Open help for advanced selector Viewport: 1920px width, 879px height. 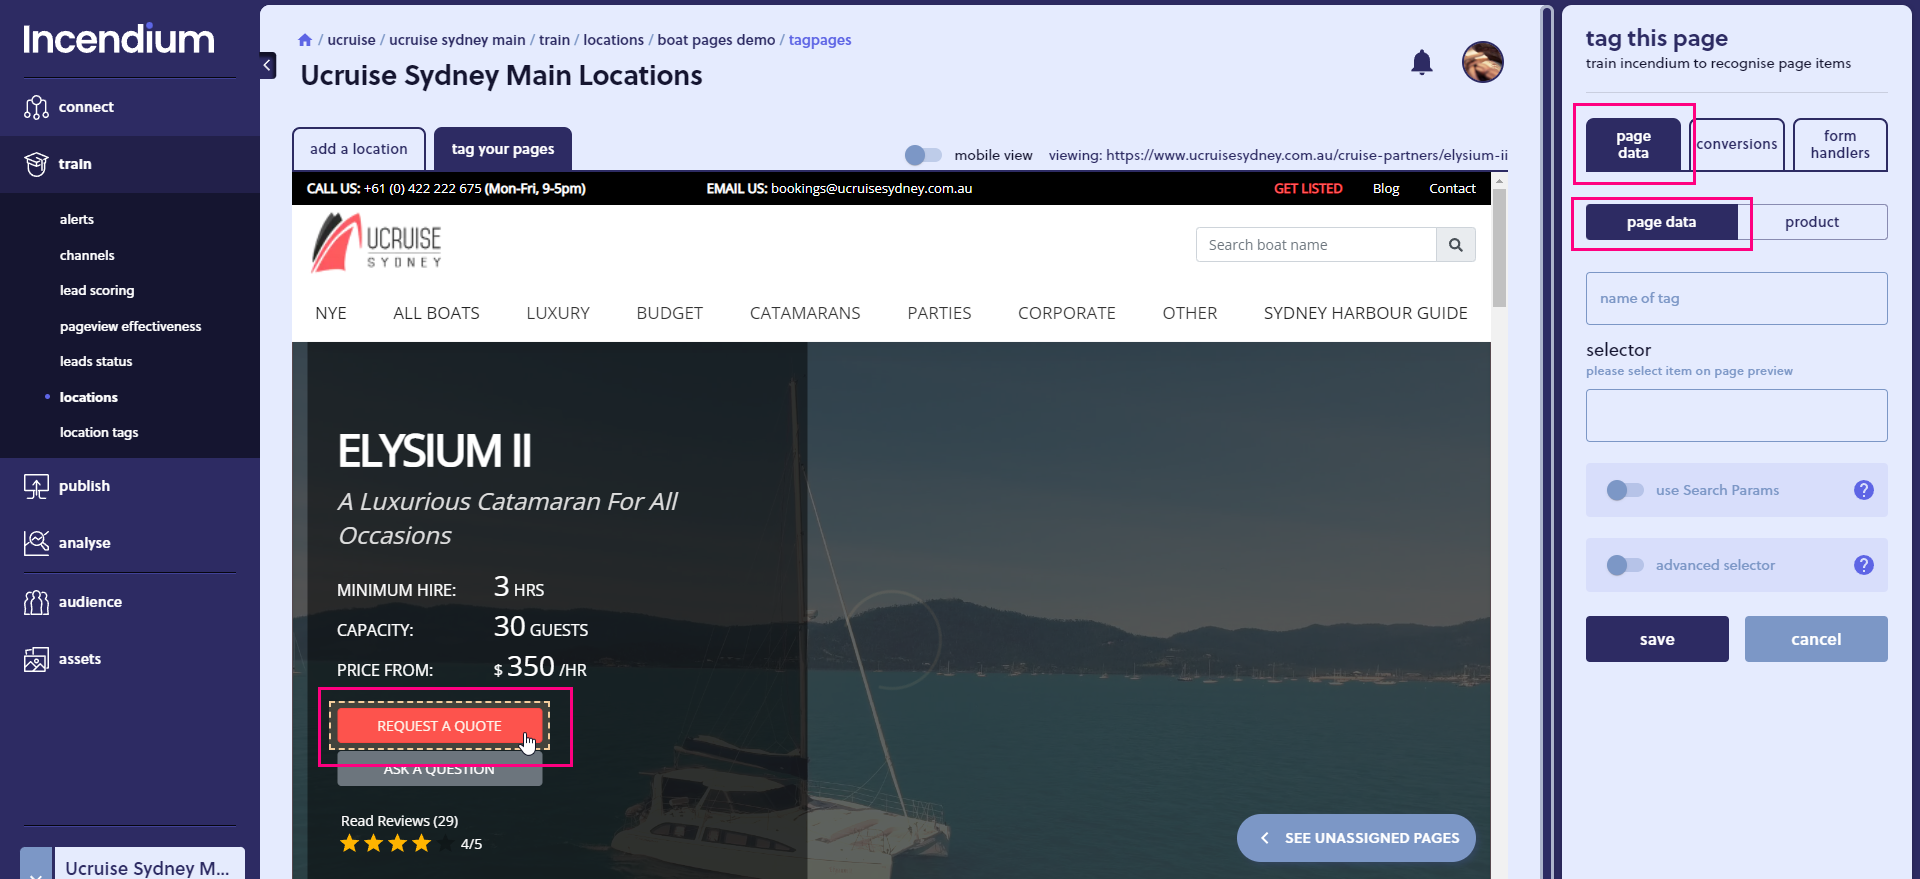pos(1863,565)
